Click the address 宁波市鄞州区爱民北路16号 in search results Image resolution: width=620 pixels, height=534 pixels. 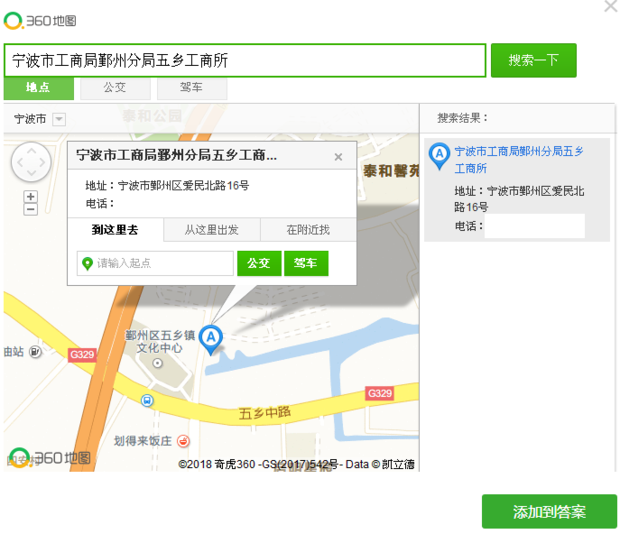(519, 199)
